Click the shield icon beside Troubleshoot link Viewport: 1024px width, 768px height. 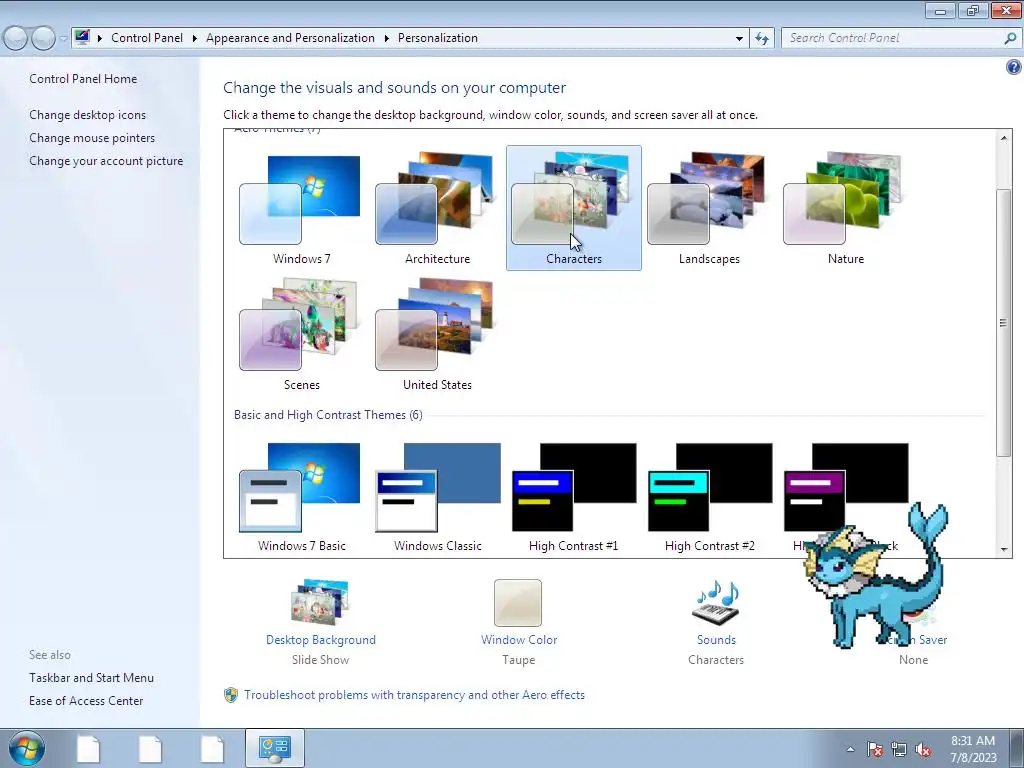pos(231,695)
